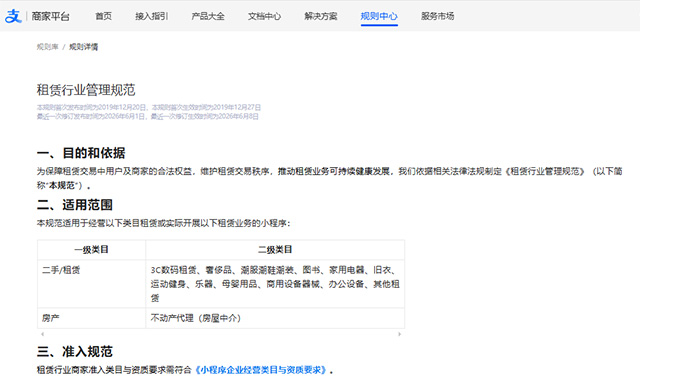Open 接入指引 navigation menu
This screenshot has height=380, width=680.
pyautogui.click(x=151, y=16)
